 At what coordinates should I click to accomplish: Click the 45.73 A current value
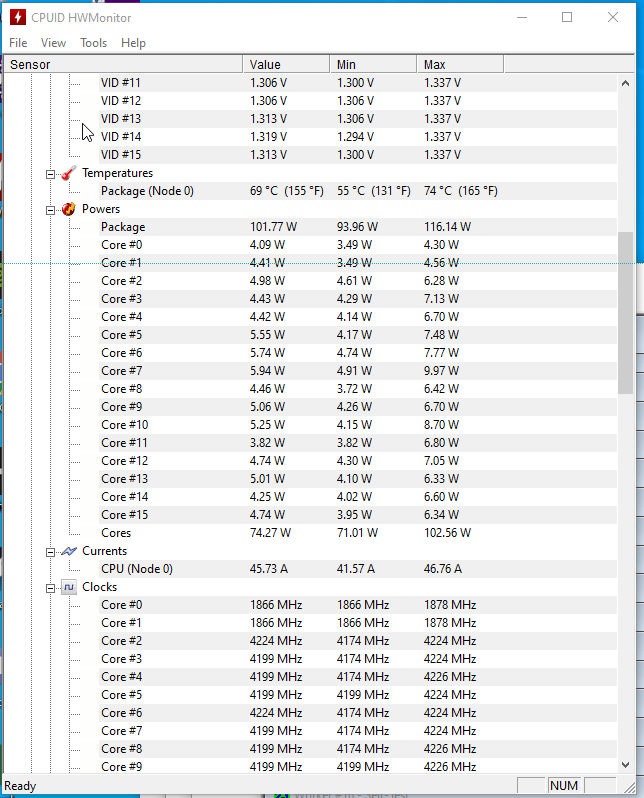tap(269, 569)
